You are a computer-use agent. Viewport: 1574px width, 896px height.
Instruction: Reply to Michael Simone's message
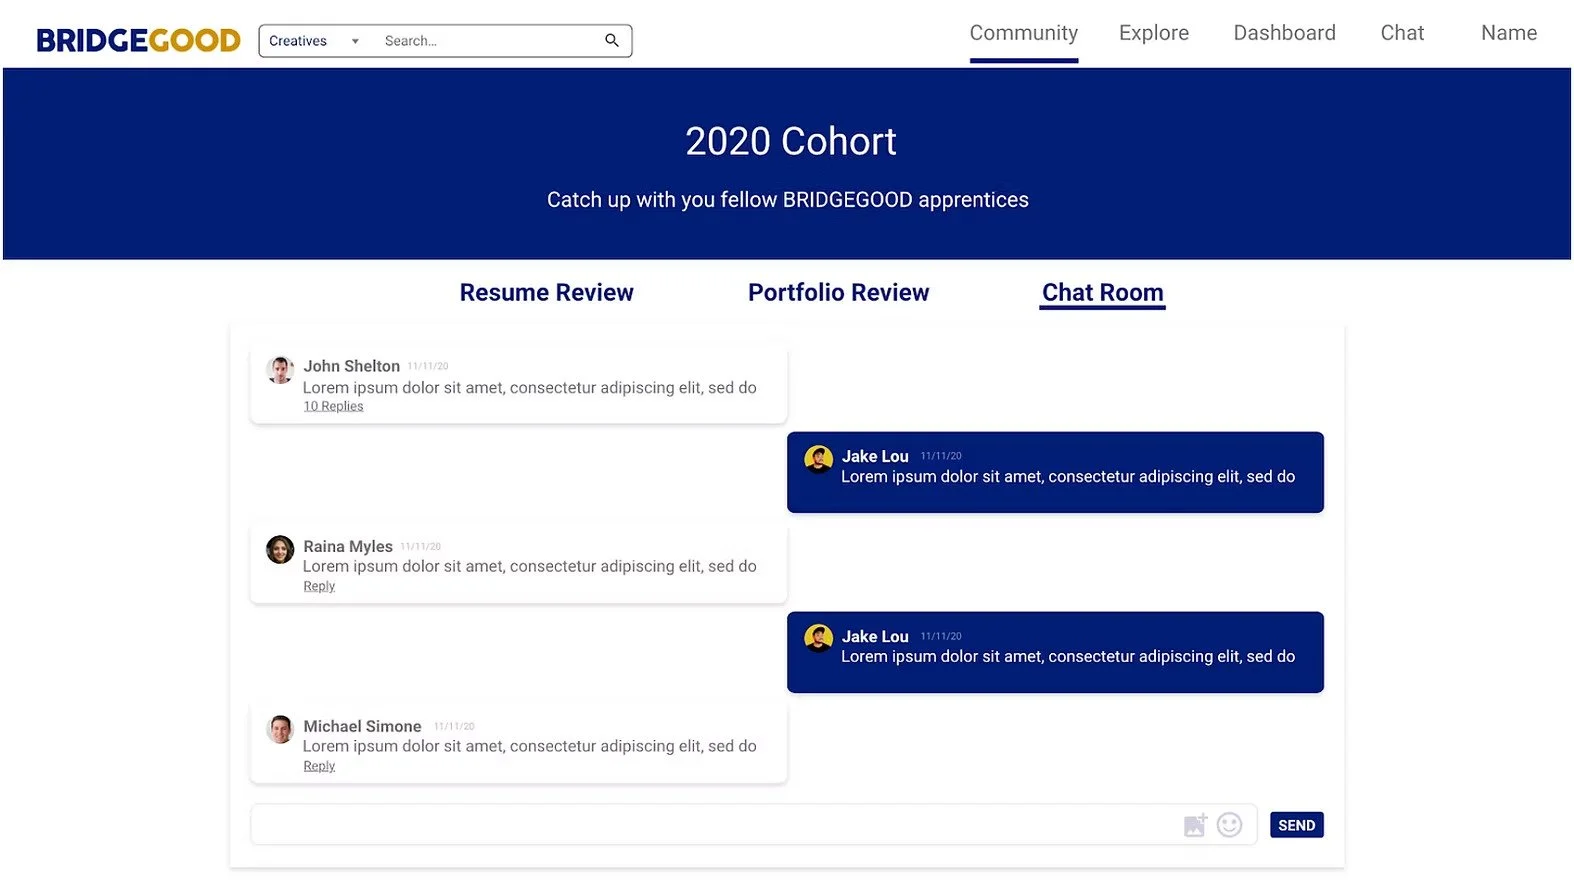pos(319,766)
